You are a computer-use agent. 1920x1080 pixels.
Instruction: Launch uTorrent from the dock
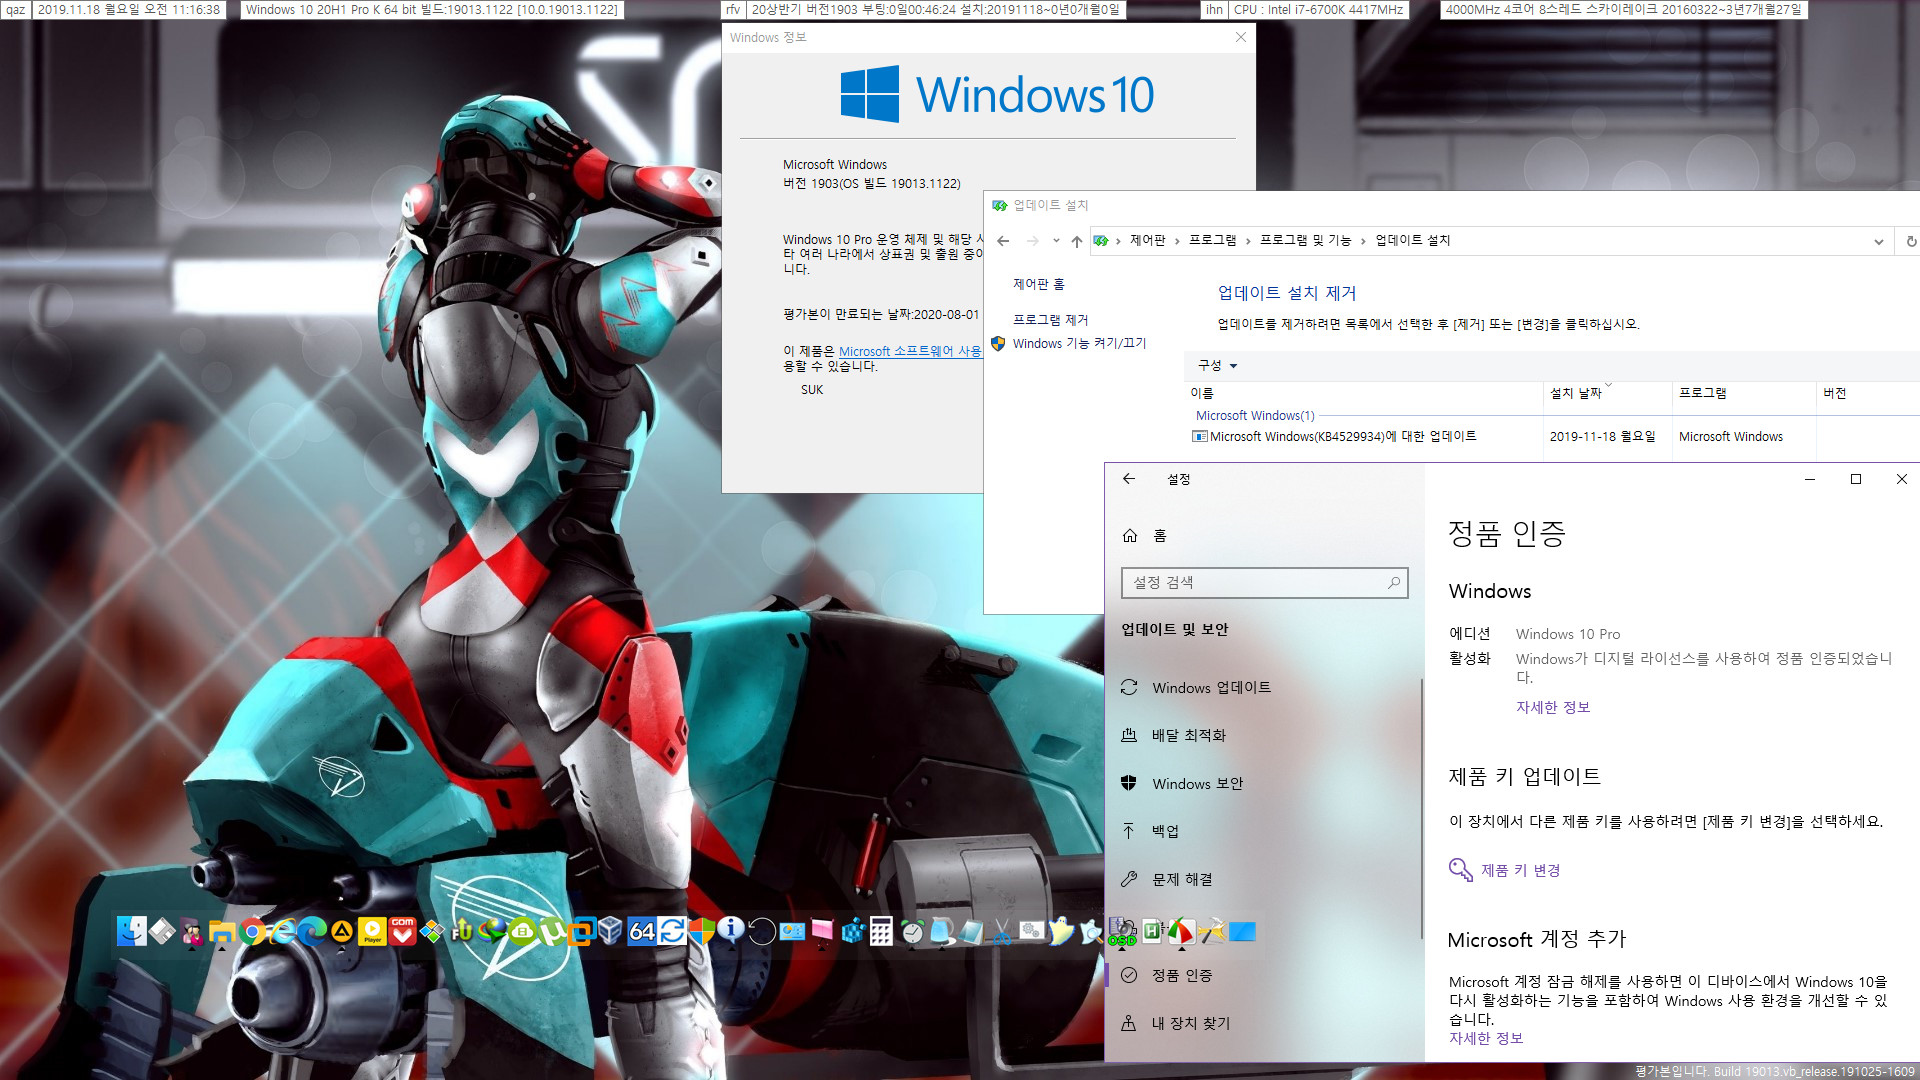pyautogui.click(x=551, y=931)
